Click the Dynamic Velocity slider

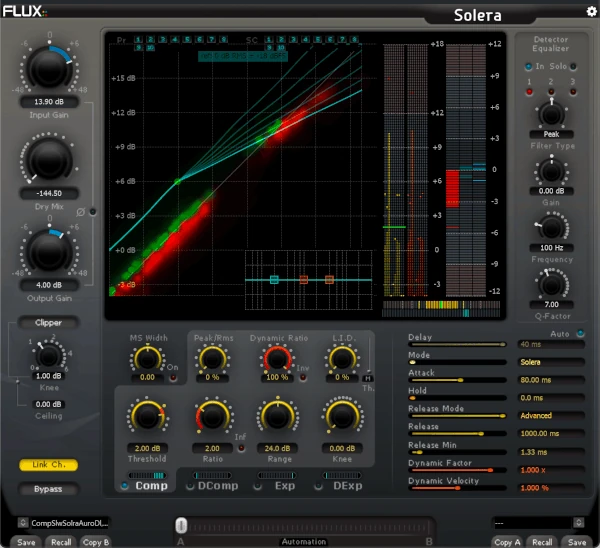pos(457,488)
